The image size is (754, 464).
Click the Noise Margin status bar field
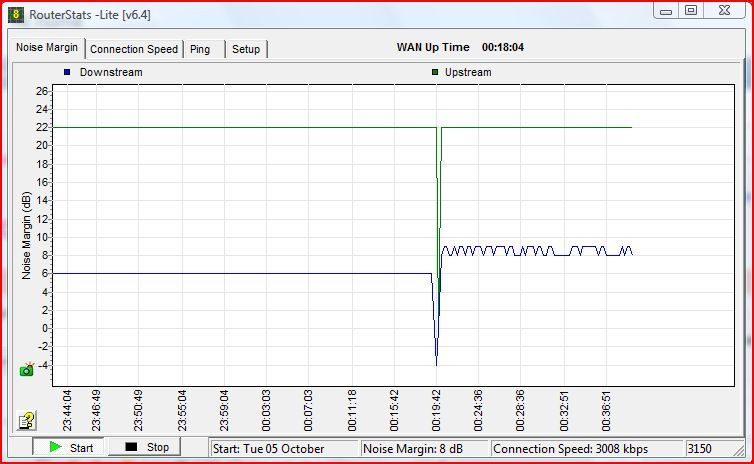(424, 448)
